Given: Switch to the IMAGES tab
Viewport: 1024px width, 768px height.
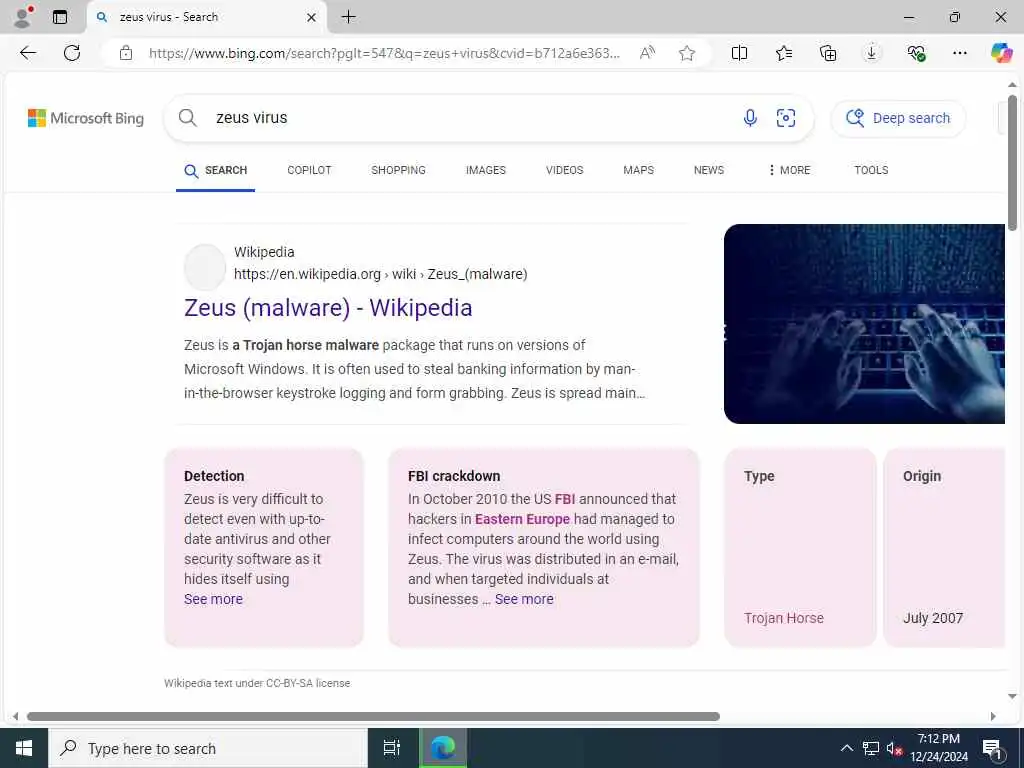Looking at the screenshot, I should (486, 170).
